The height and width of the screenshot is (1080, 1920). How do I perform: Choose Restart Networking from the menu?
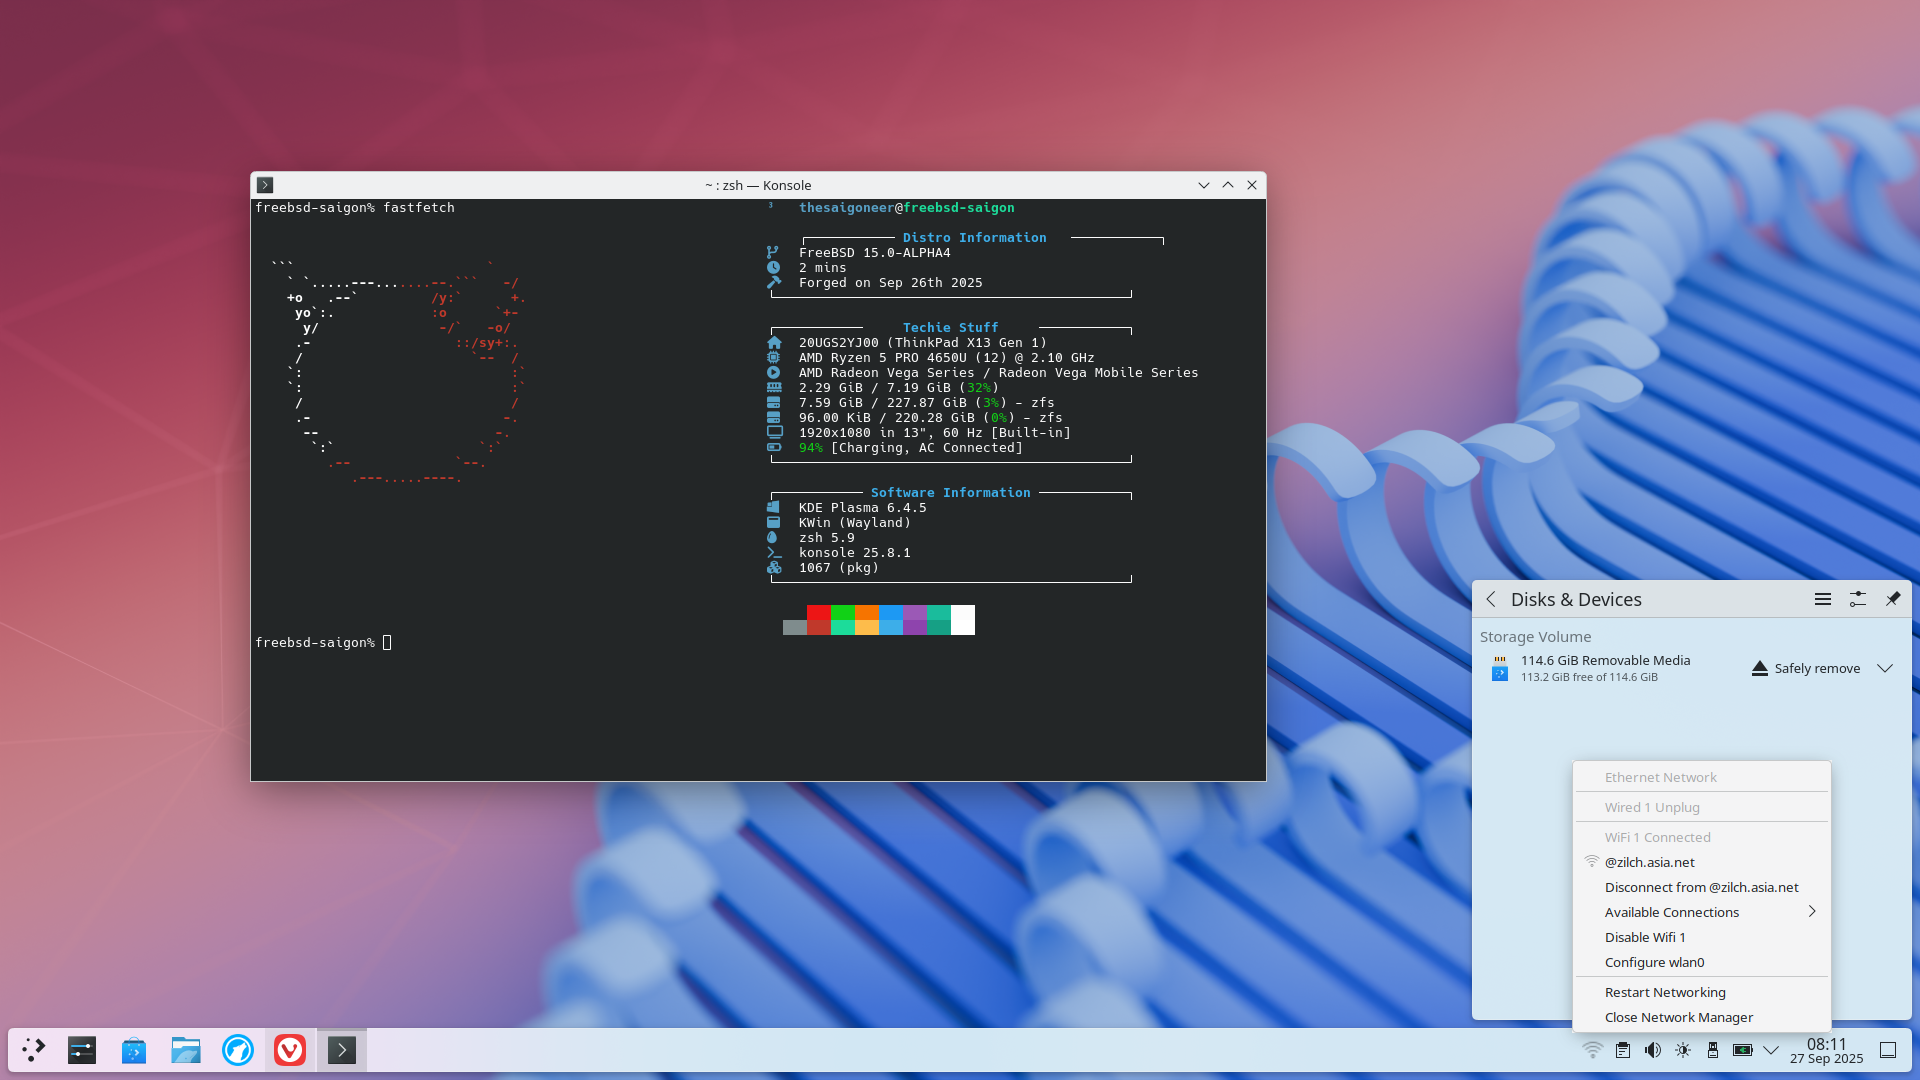pos(1665,992)
